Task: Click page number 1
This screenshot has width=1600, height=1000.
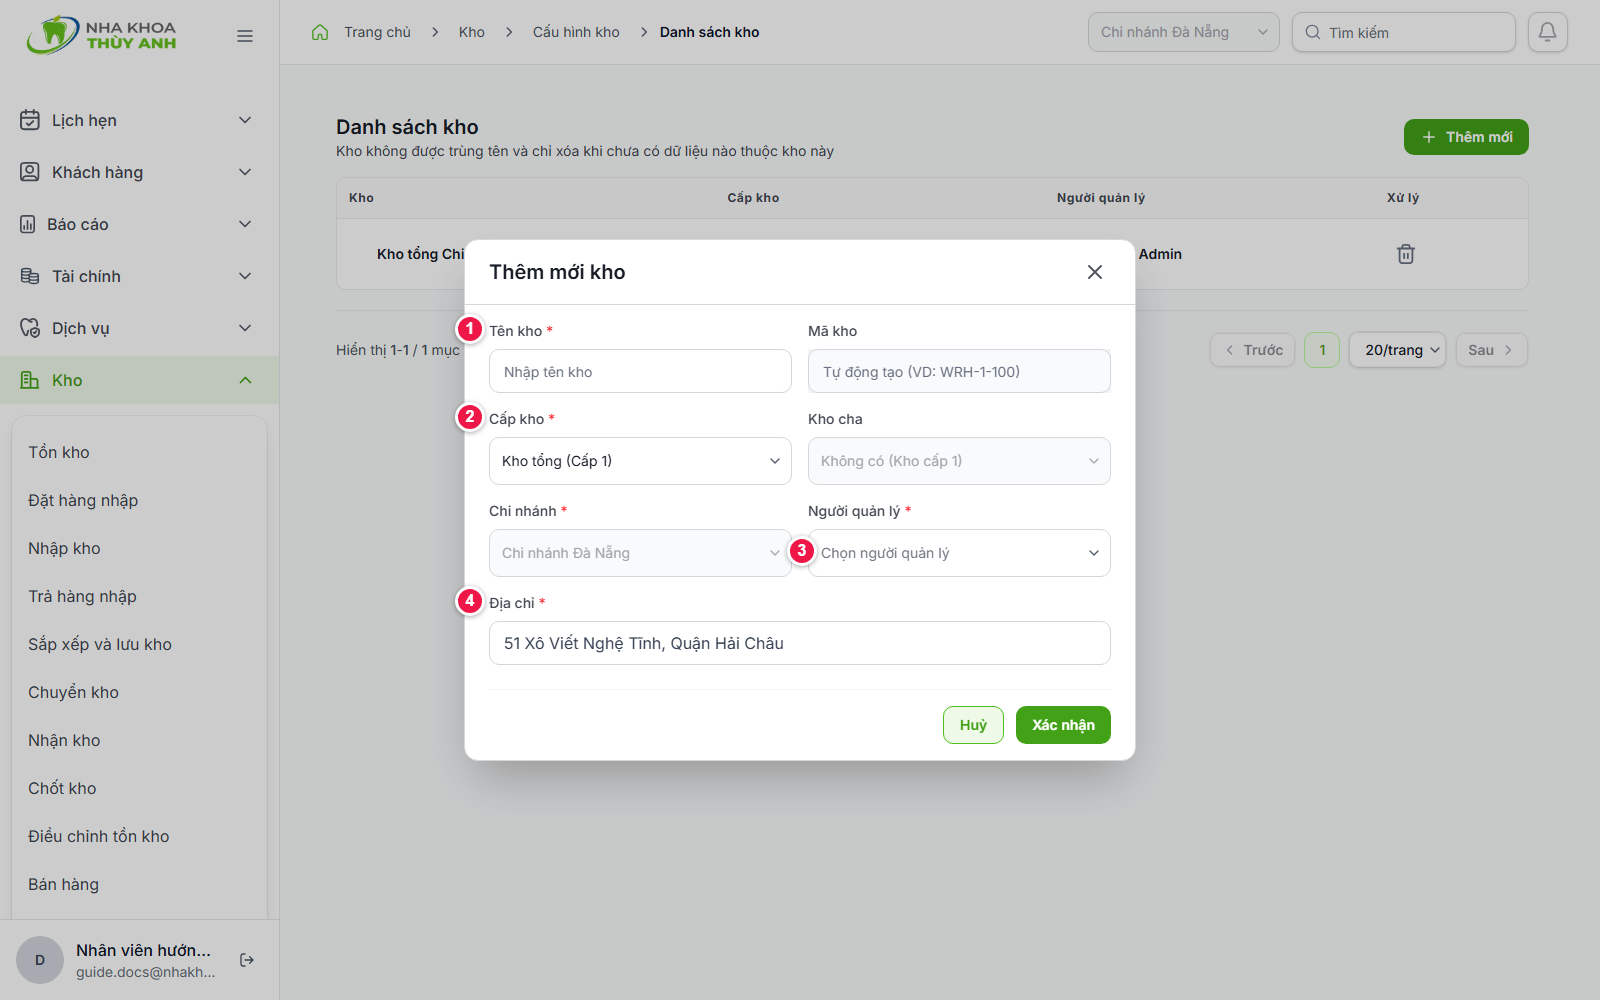Action: click(1322, 350)
